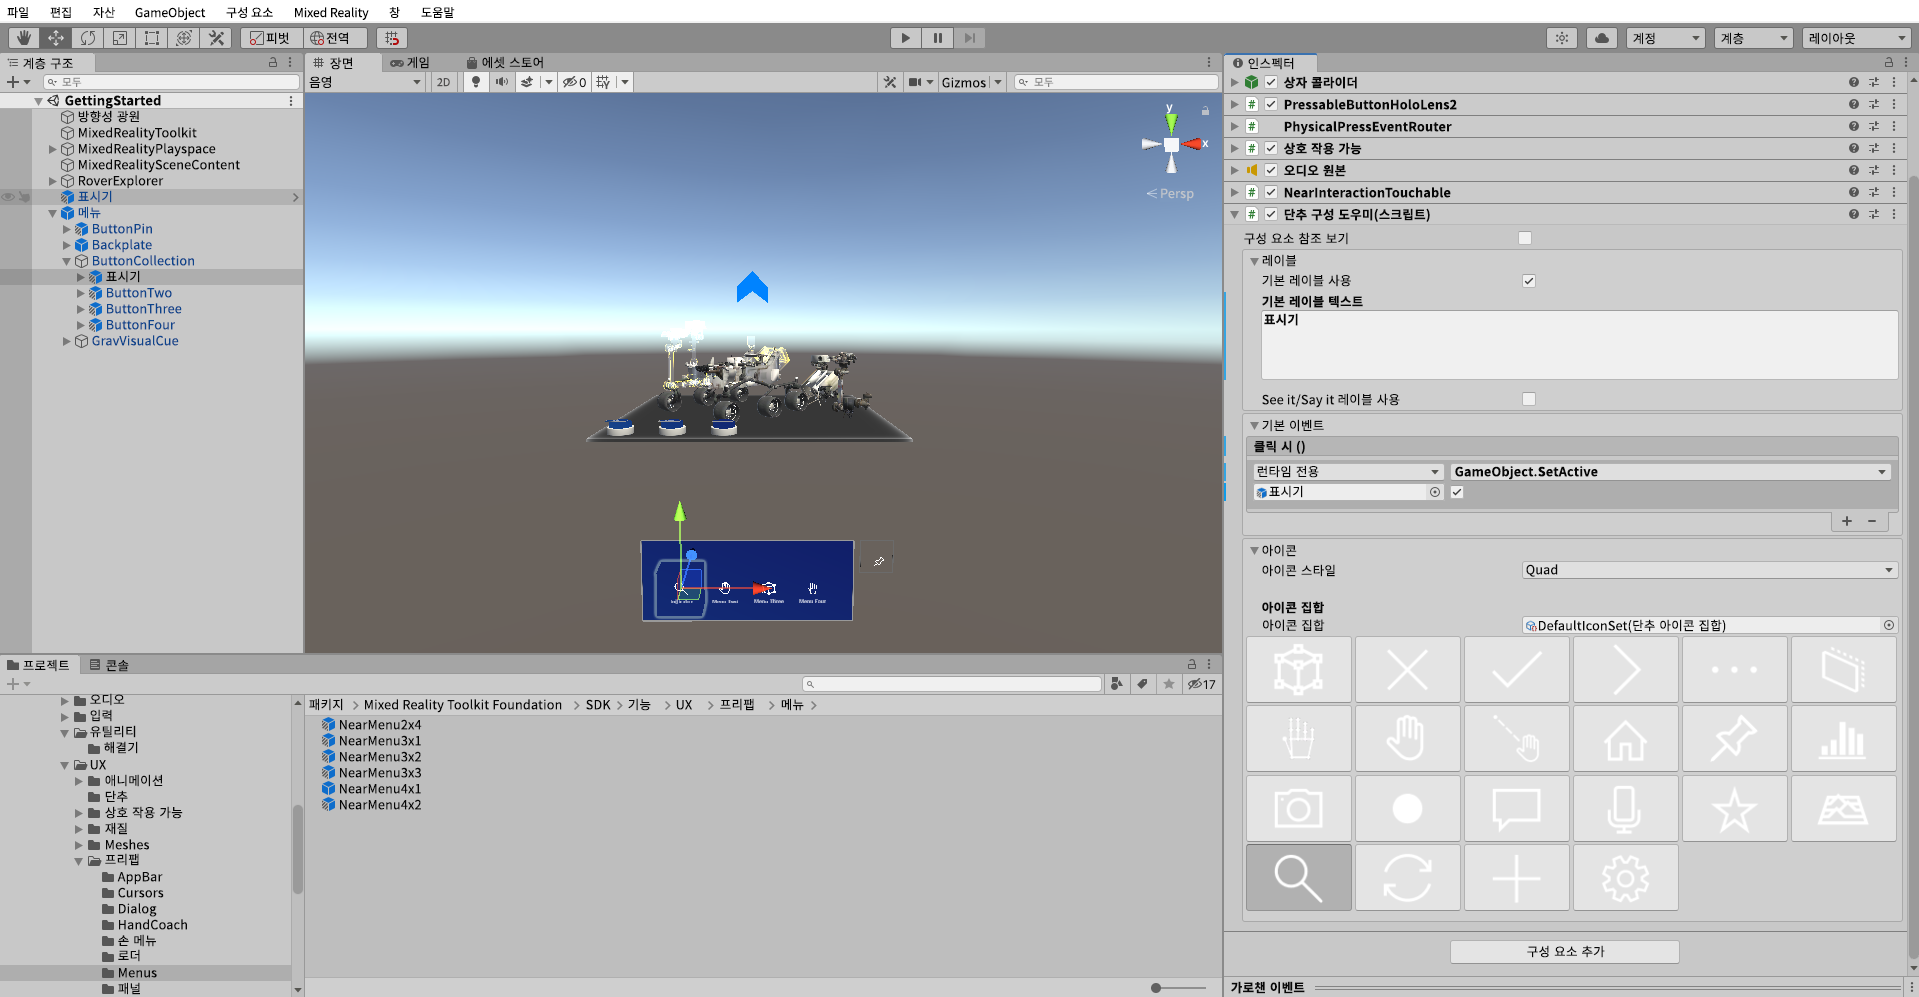Open Gizmos dropdown in scene view
The height and width of the screenshot is (997, 1919).
pyautogui.click(x=971, y=82)
